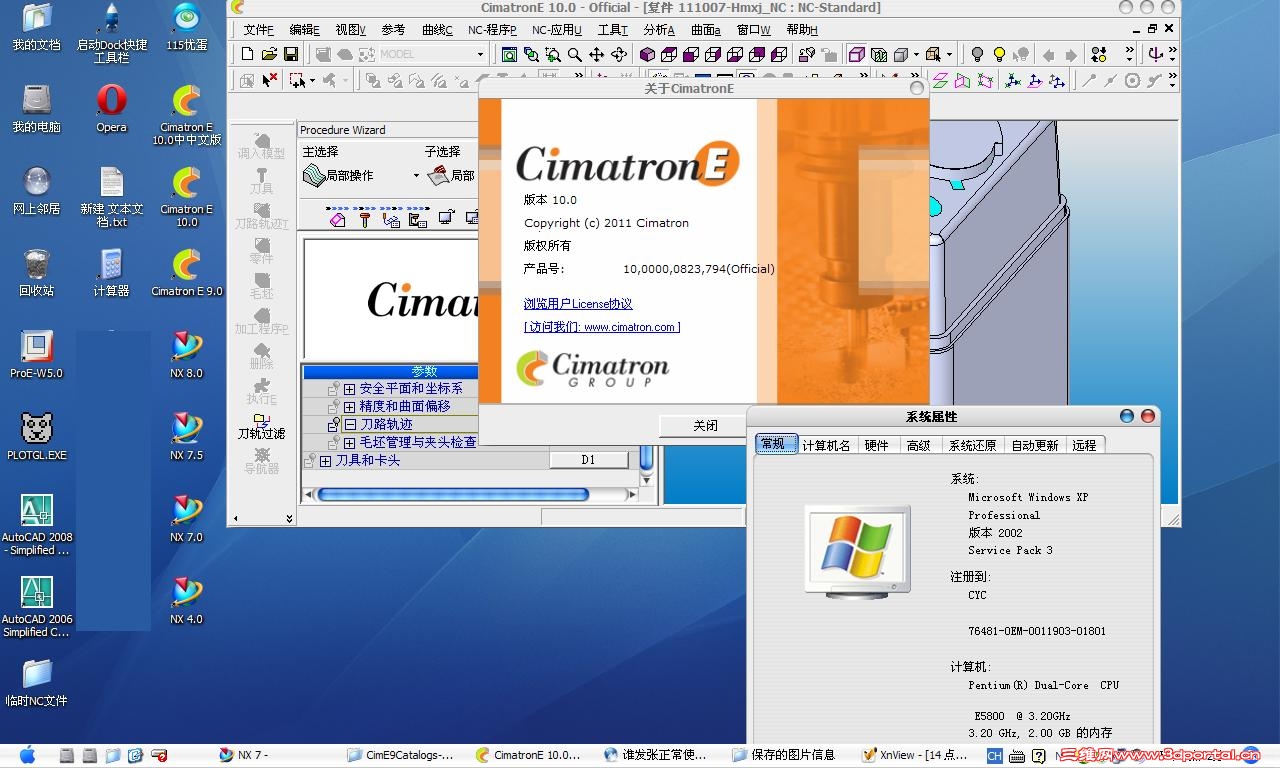Viewport: 1280px width, 768px height.
Task: Expand the NC guide panel double chevron
Action: pos(289,518)
